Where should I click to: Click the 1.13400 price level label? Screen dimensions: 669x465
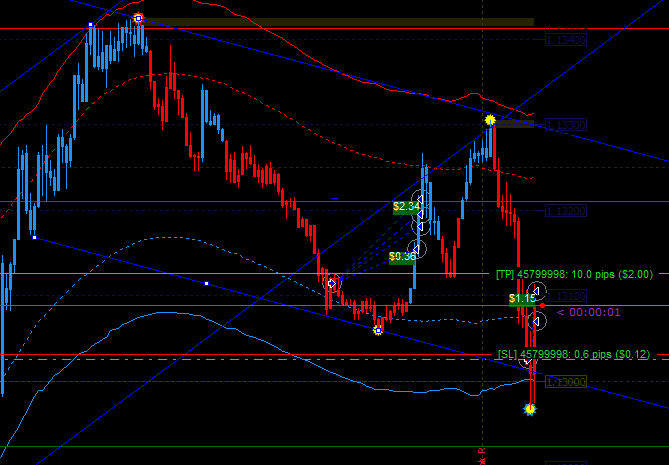pyautogui.click(x=566, y=40)
